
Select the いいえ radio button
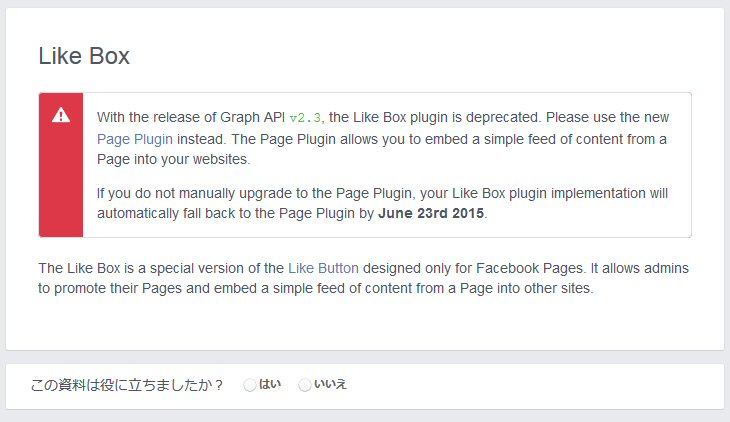tap(305, 385)
